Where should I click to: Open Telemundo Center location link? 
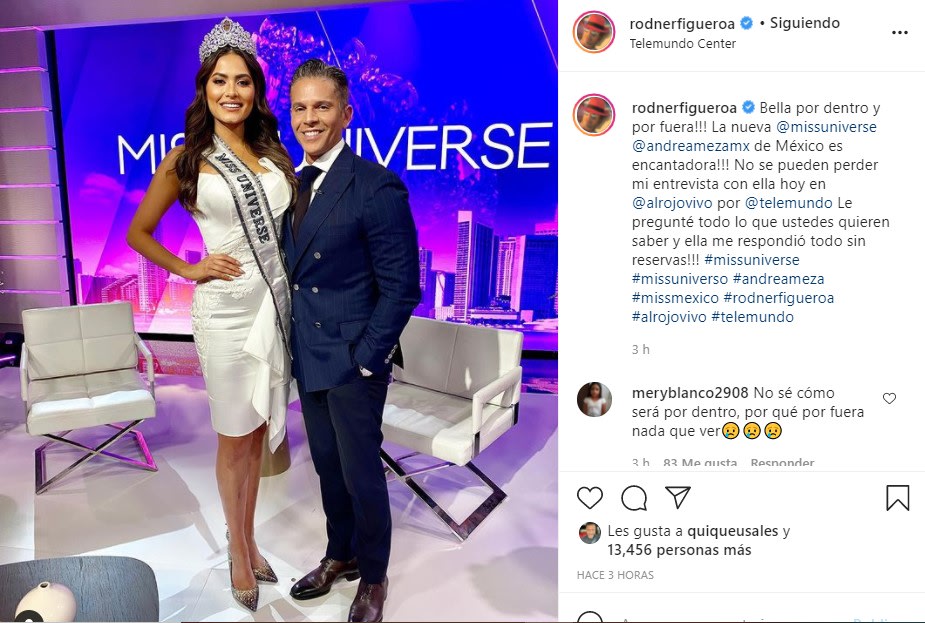pyautogui.click(x=683, y=44)
